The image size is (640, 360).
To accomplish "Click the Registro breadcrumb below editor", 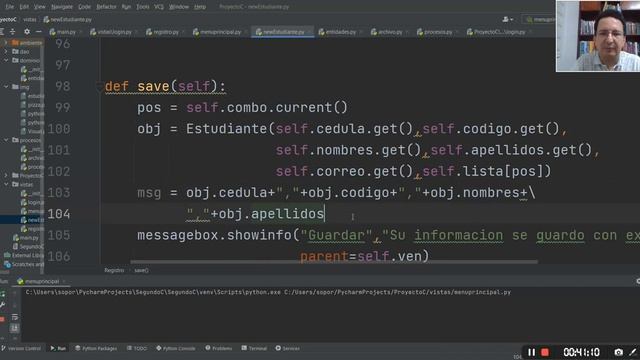I will point(114,270).
